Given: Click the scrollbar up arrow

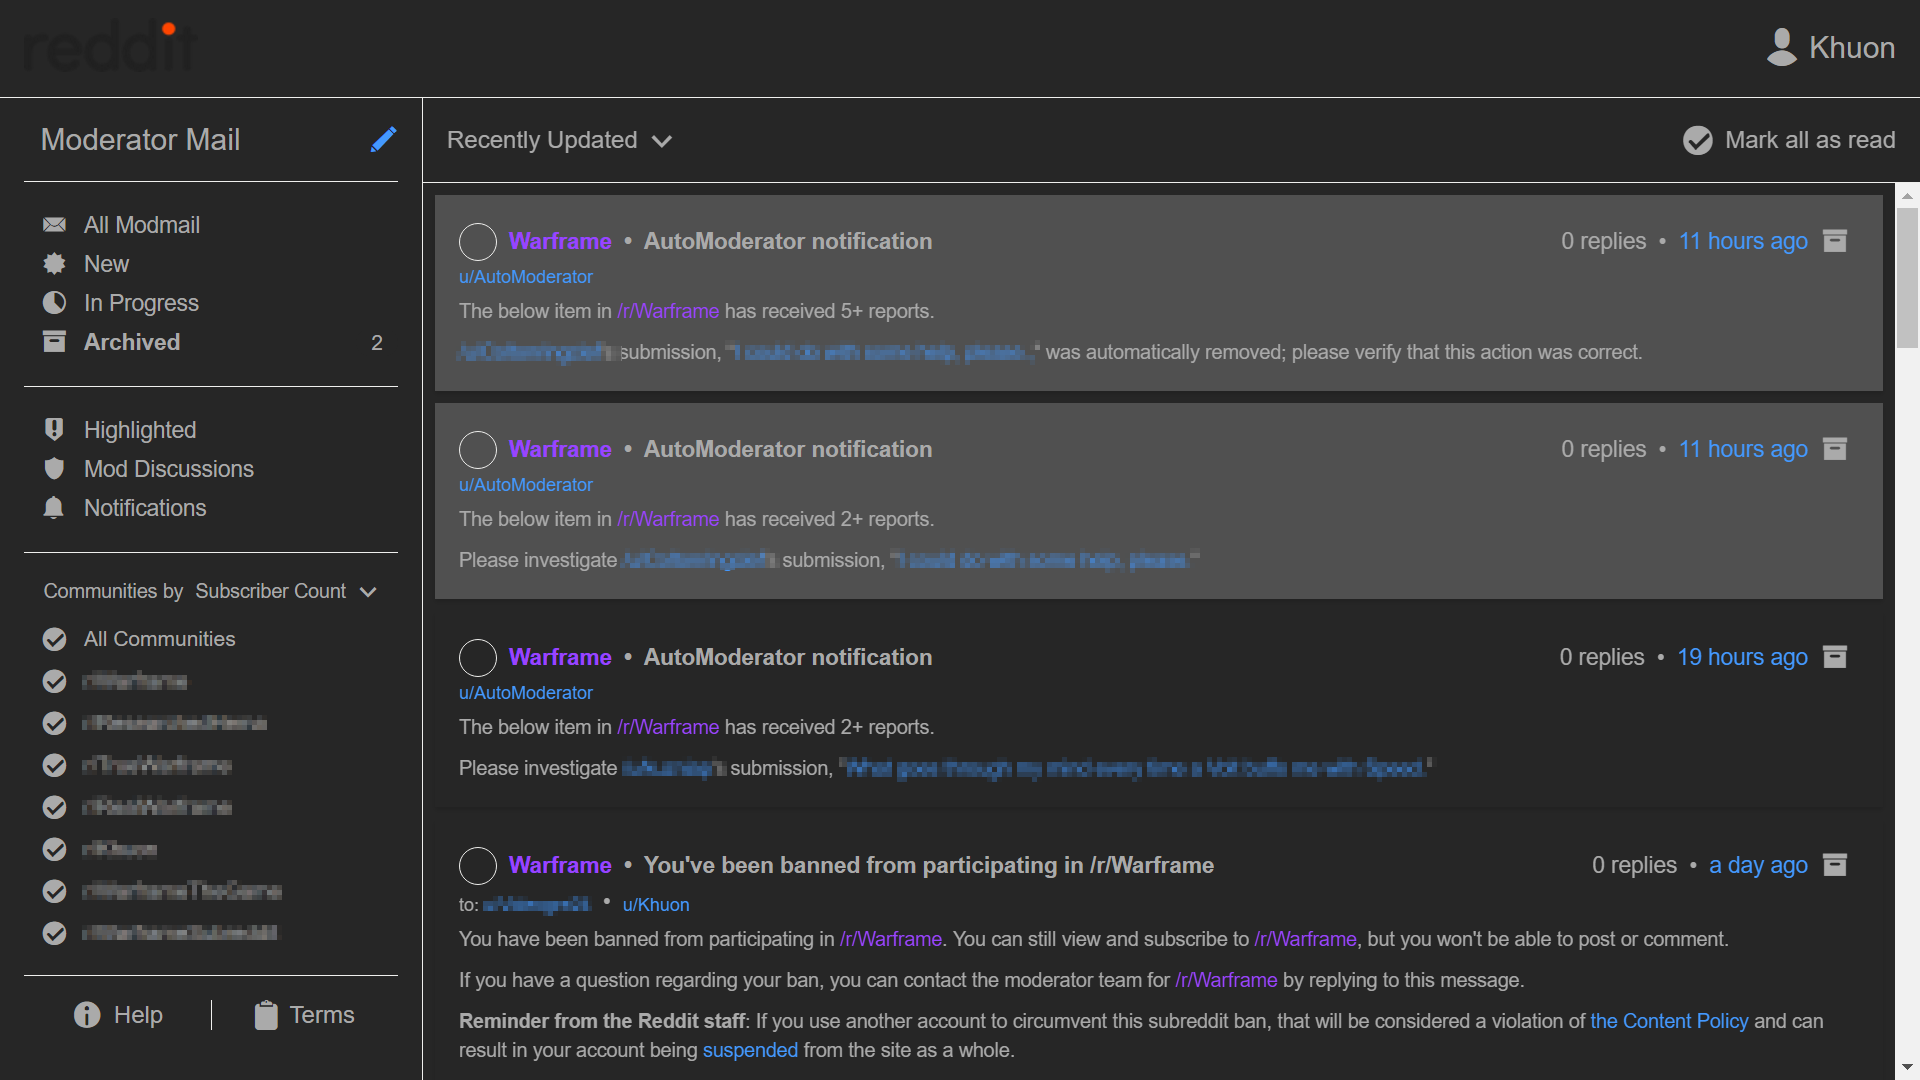Looking at the screenshot, I should [x=1908, y=196].
